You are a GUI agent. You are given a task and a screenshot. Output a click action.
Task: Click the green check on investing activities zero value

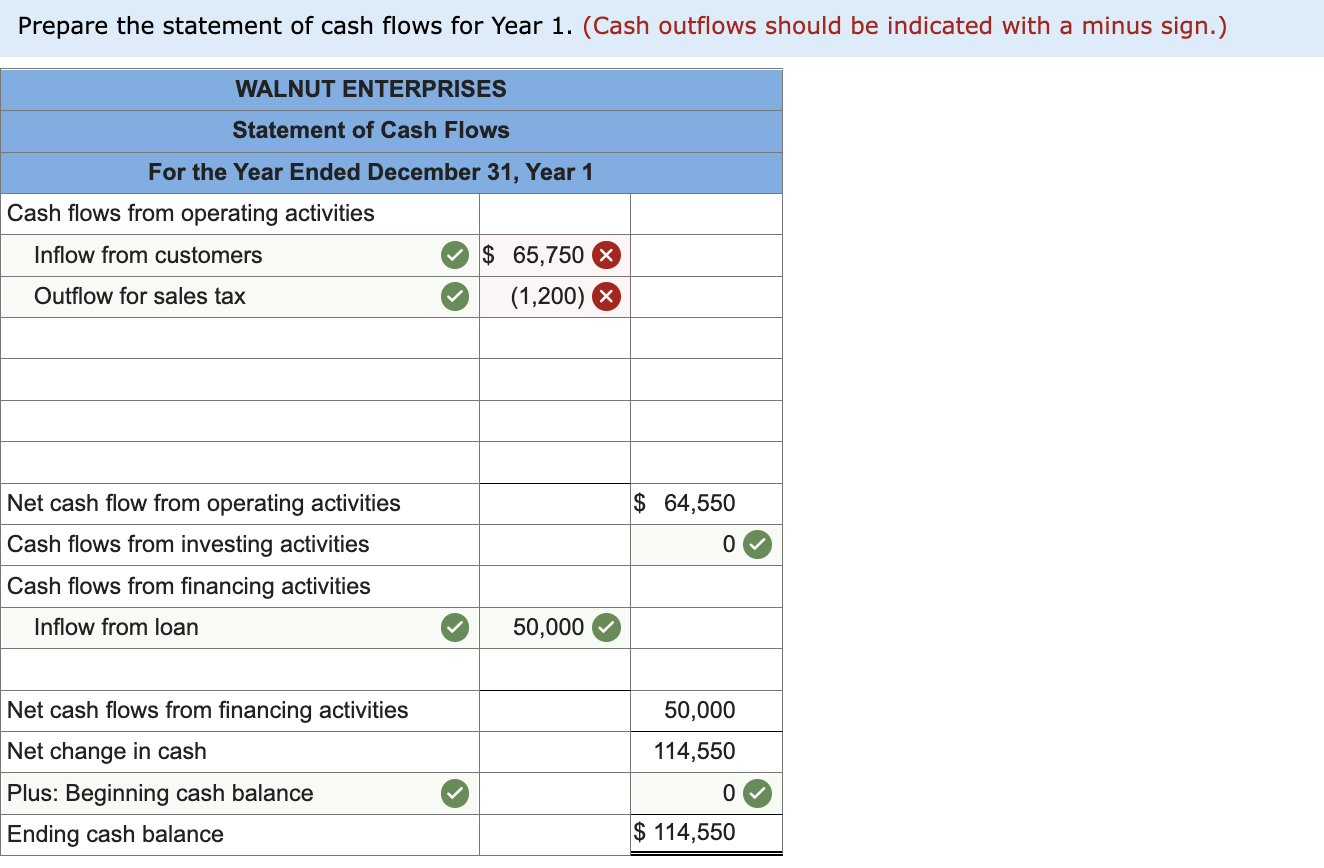(756, 545)
